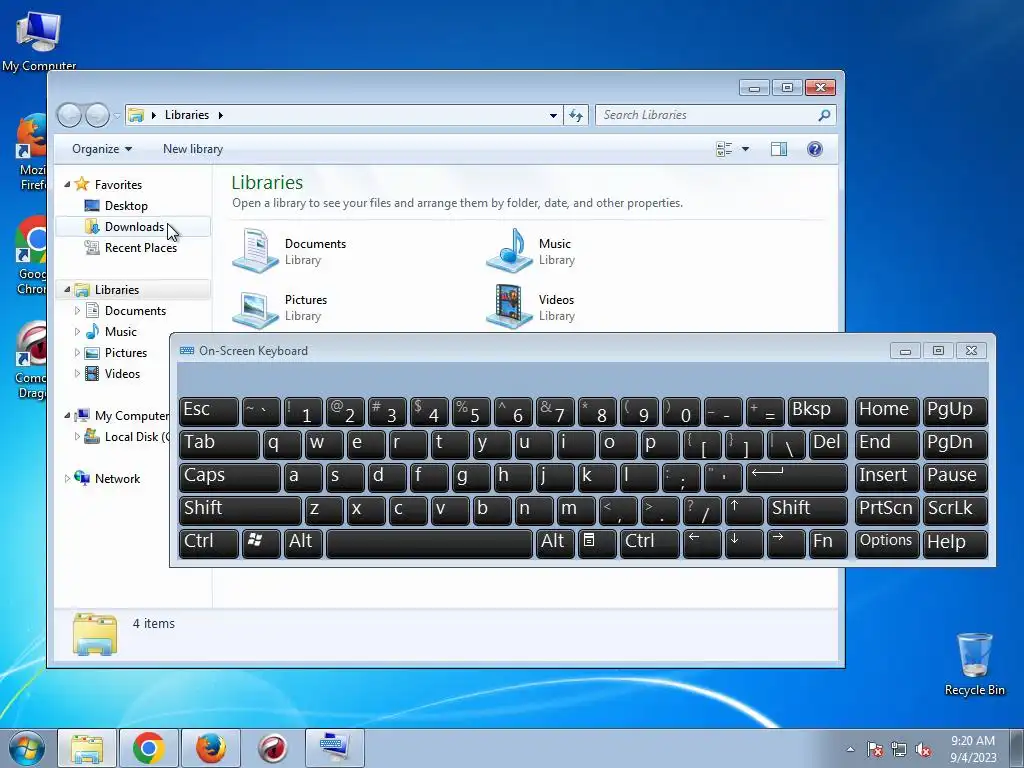Launch Mozilla Firefox from the taskbar
The image size is (1024, 768).
pyautogui.click(x=211, y=748)
